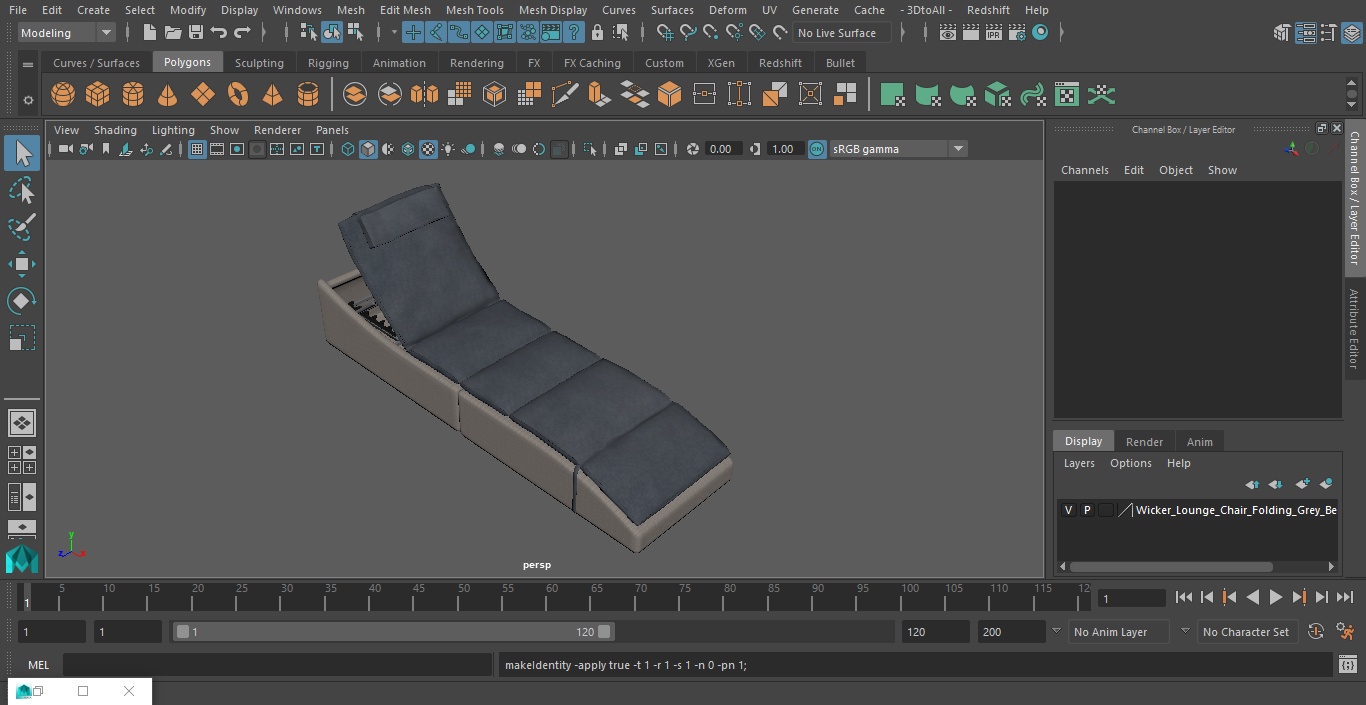Click the playback end field 200
1366x705 pixels.
coord(1011,632)
